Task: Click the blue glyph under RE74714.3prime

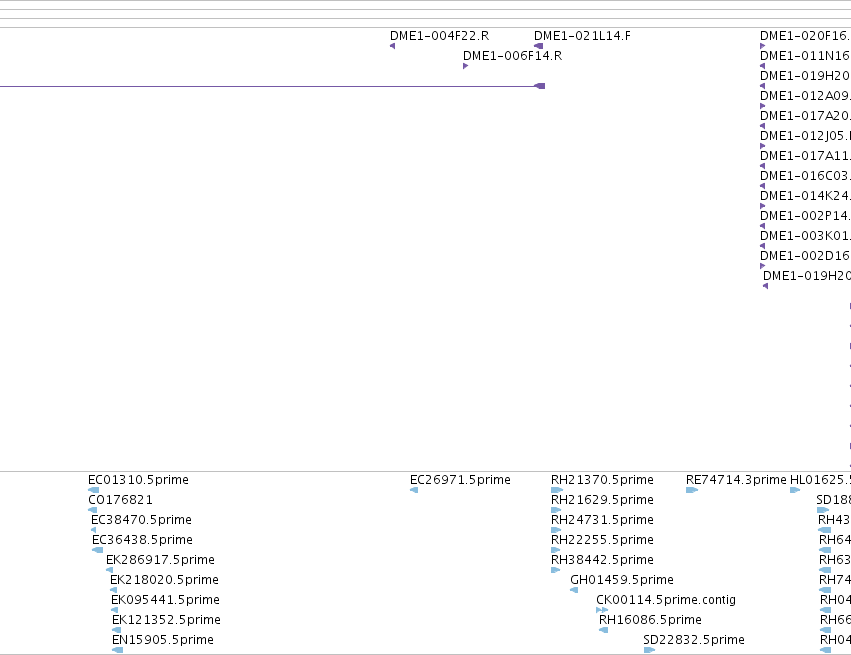Action: pos(691,490)
